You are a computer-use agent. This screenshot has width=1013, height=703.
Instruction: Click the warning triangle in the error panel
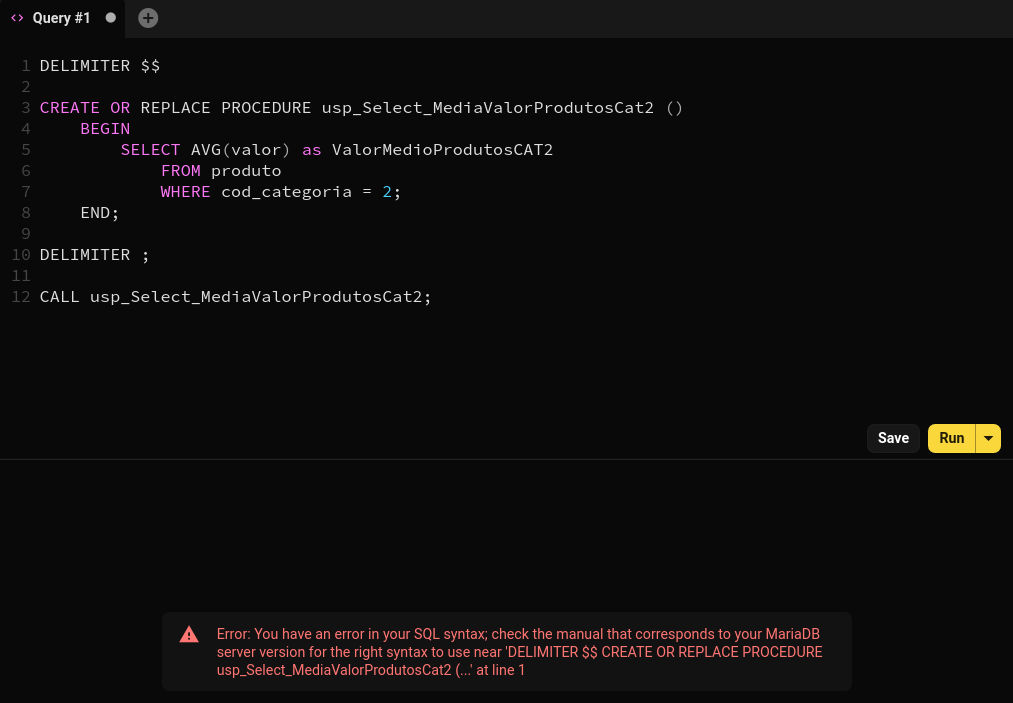coord(188,633)
